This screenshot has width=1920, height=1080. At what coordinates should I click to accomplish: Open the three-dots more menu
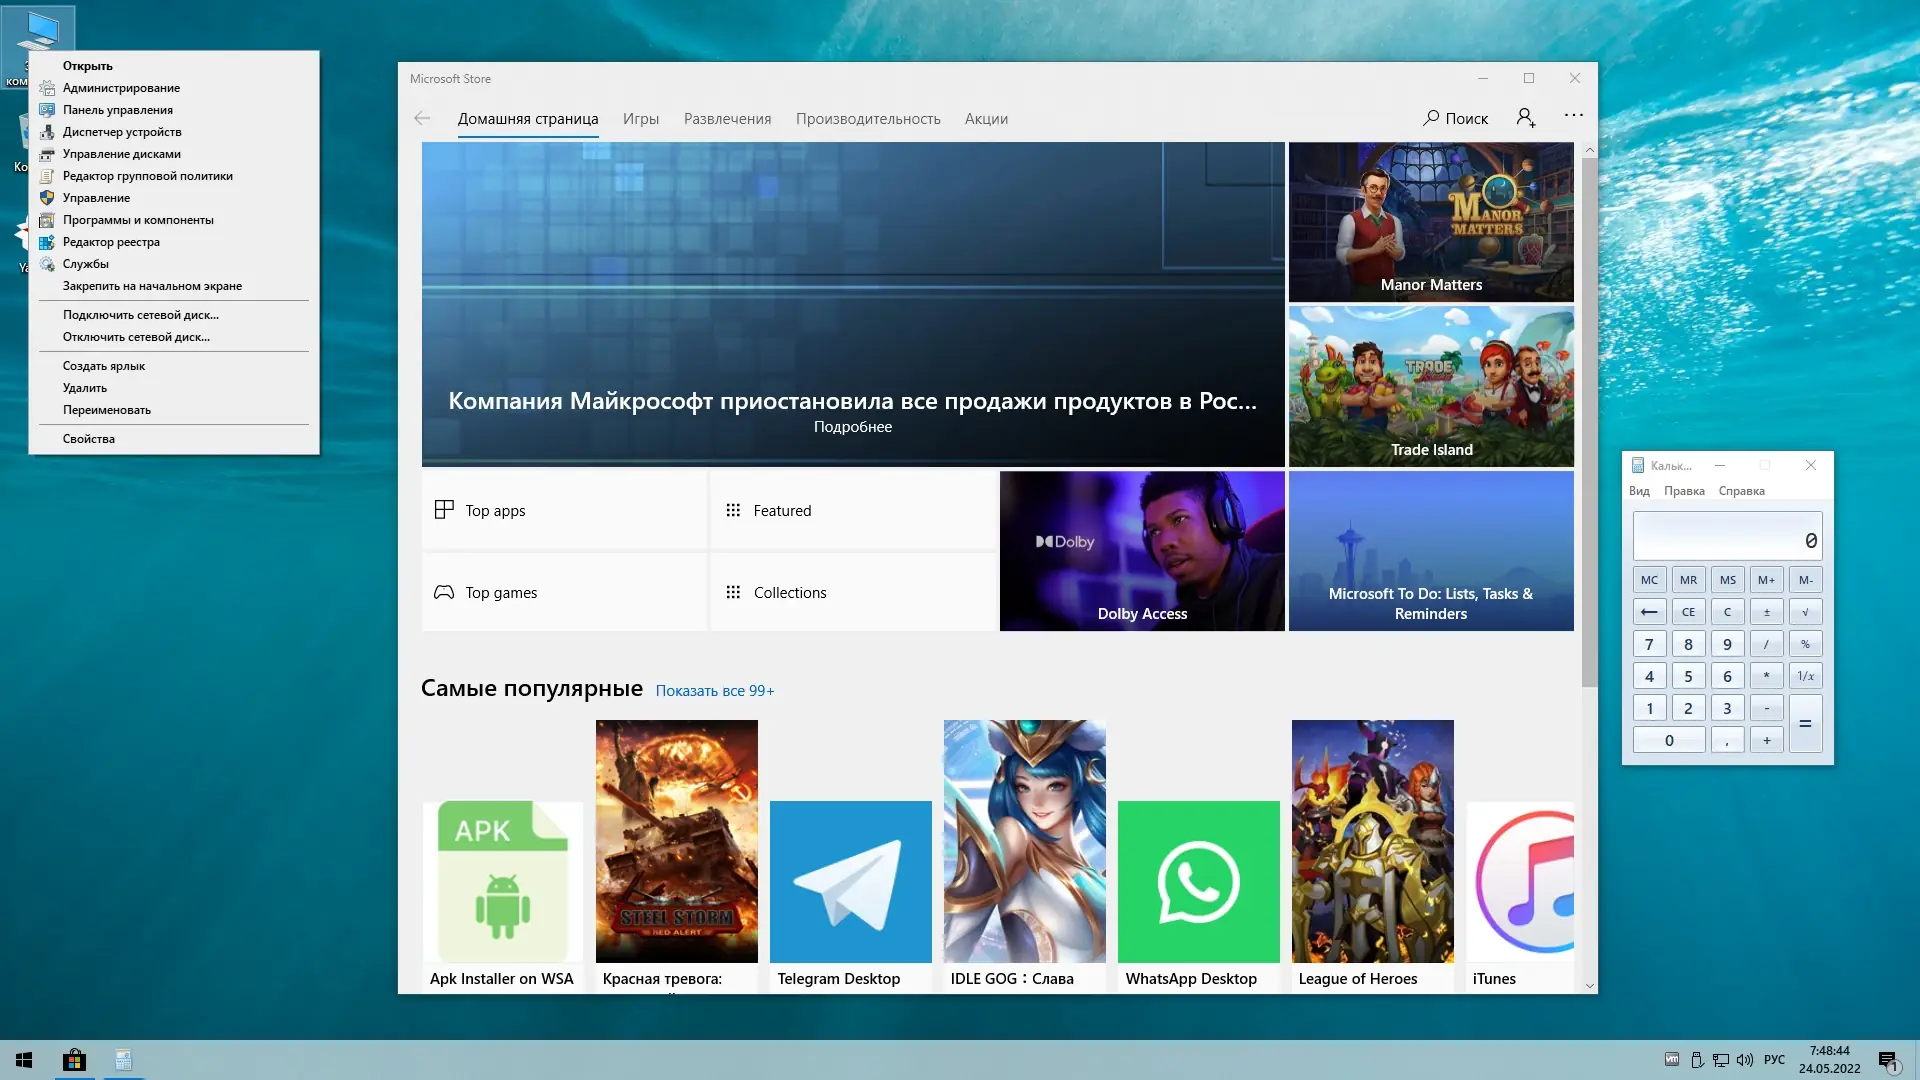[1573, 116]
